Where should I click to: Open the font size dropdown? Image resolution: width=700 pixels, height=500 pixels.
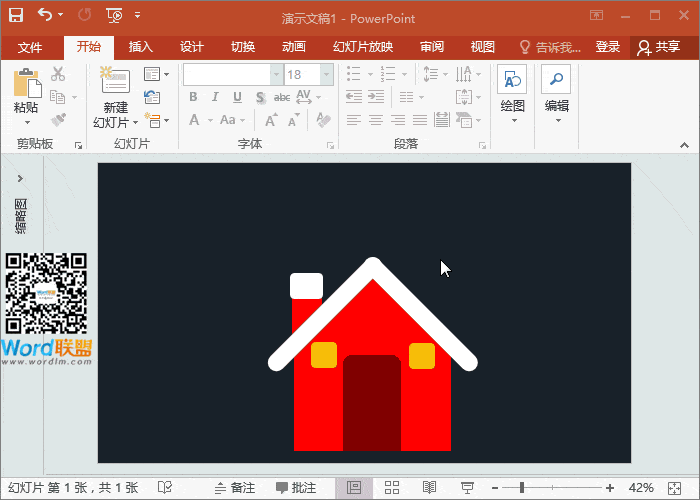tap(326, 75)
